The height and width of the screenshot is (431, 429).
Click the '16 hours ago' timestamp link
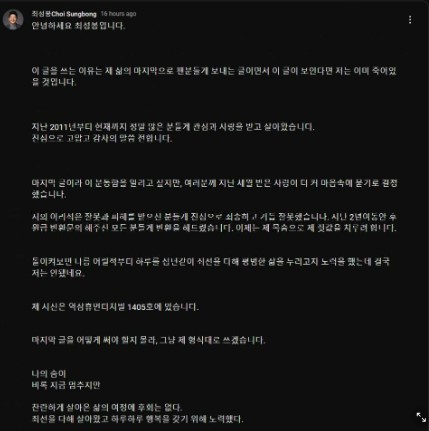[118, 14]
